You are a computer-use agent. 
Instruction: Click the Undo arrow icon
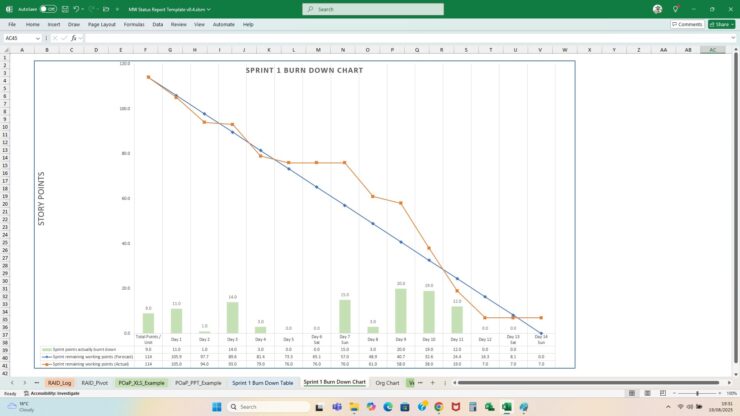(77, 9)
